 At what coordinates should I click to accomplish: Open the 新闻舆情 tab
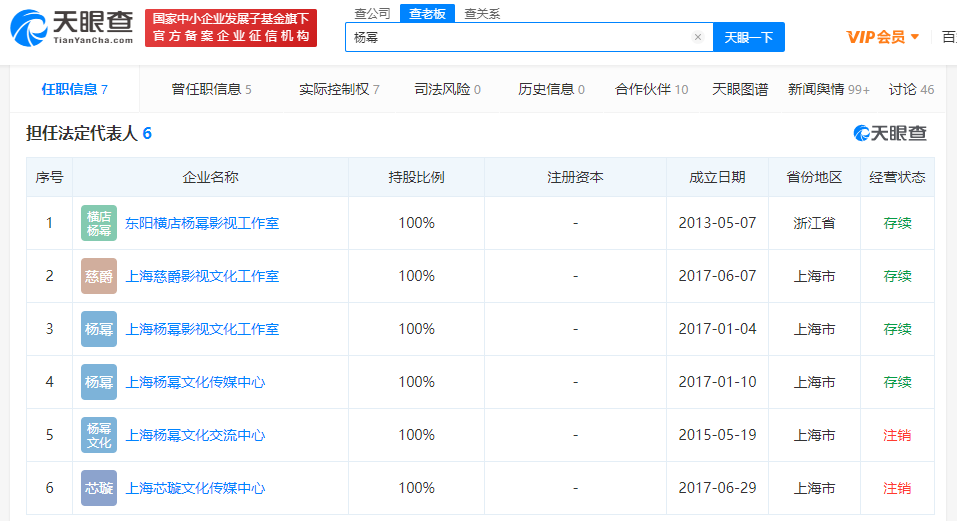click(828, 89)
